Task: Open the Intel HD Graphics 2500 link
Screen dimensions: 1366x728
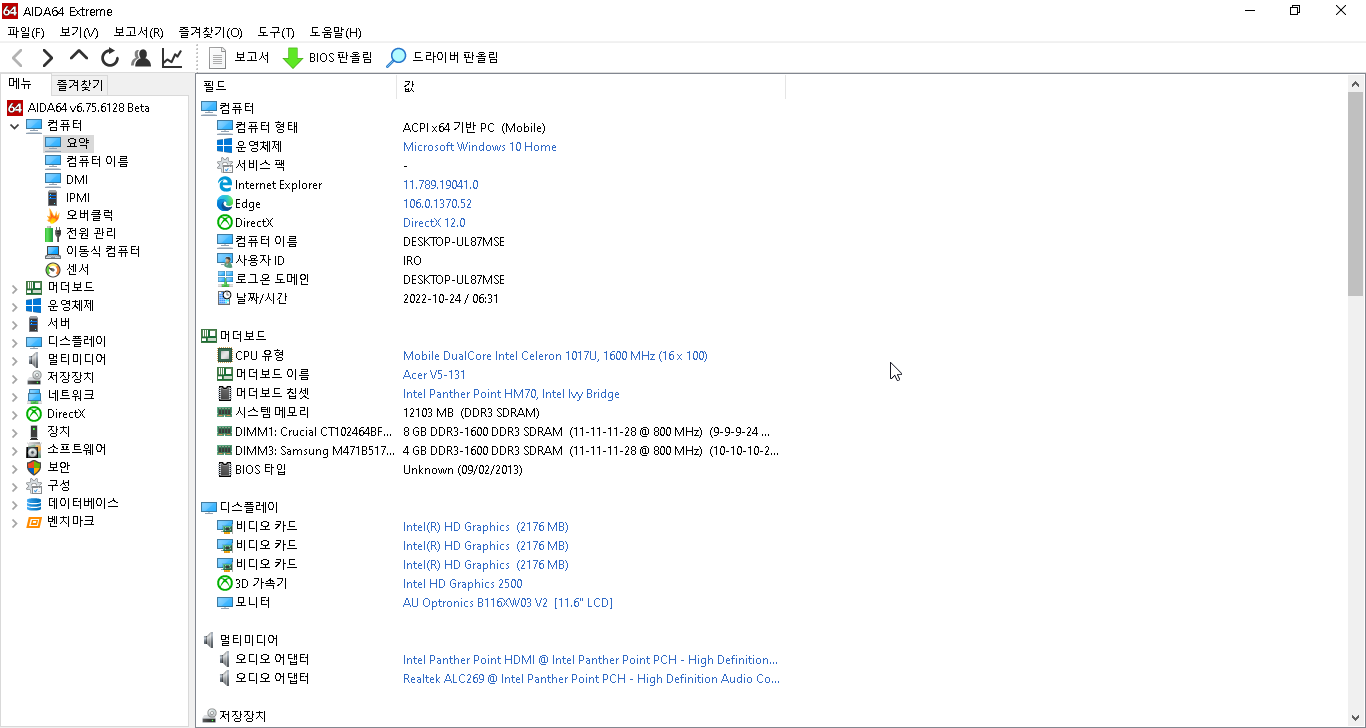Action: [x=463, y=584]
